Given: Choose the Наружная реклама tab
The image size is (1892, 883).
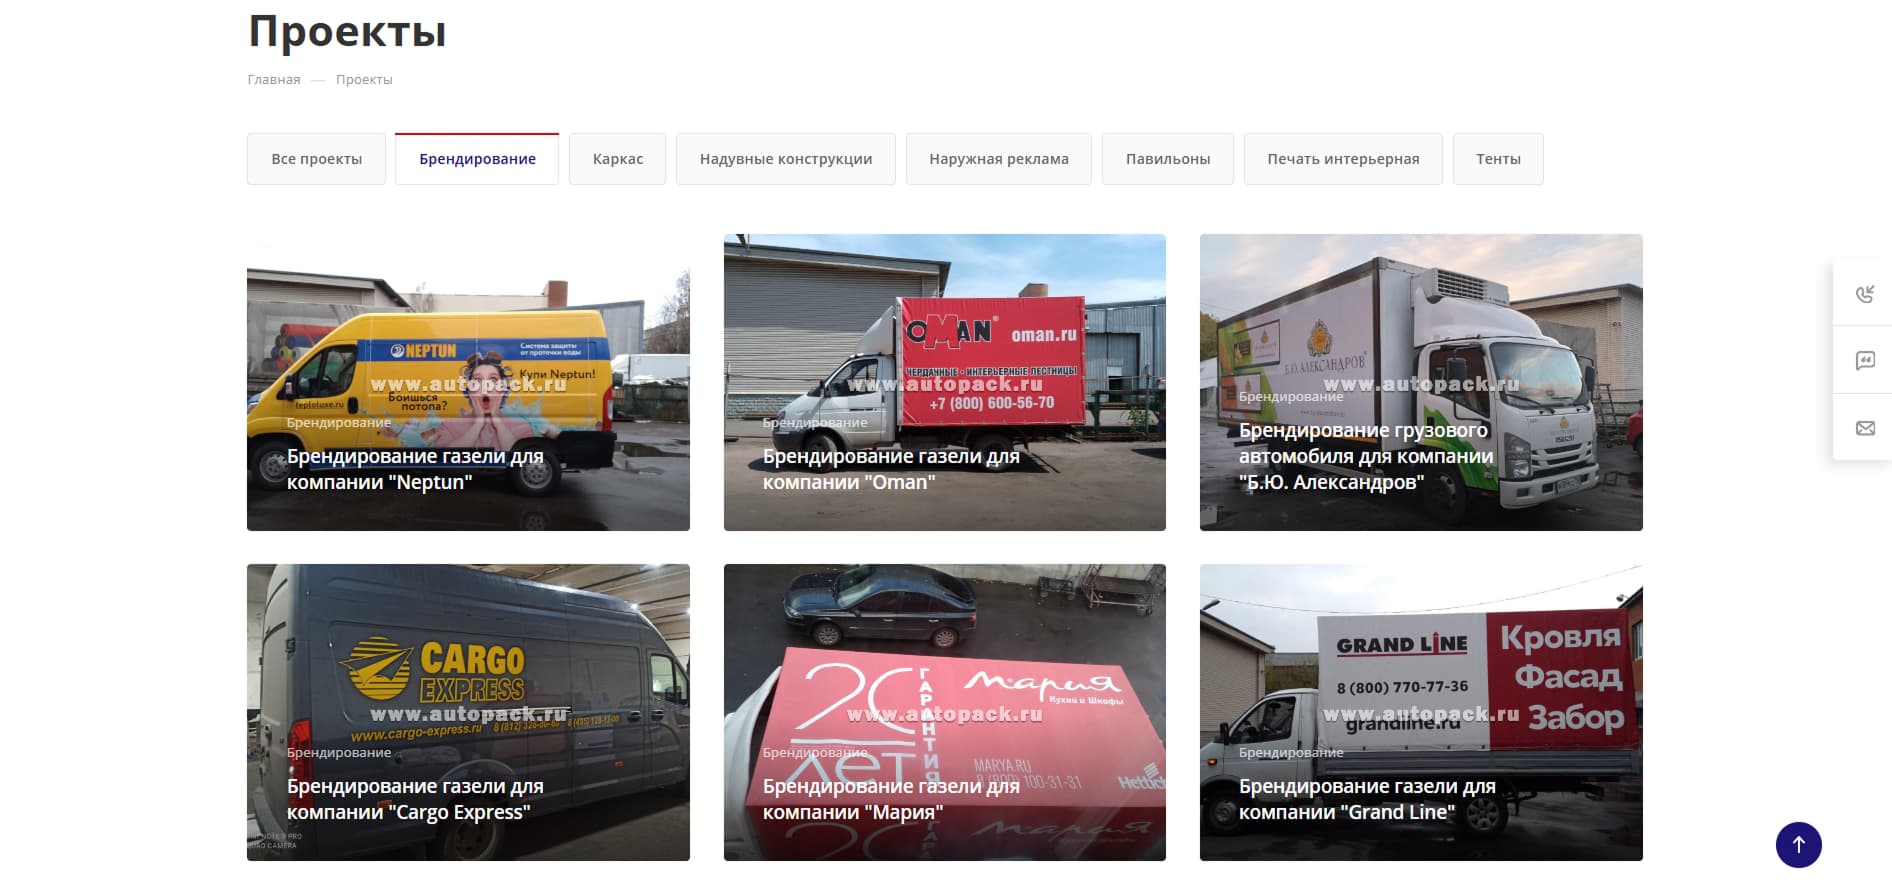Looking at the screenshot, I should pyautogui.click(x=999, y=159).
